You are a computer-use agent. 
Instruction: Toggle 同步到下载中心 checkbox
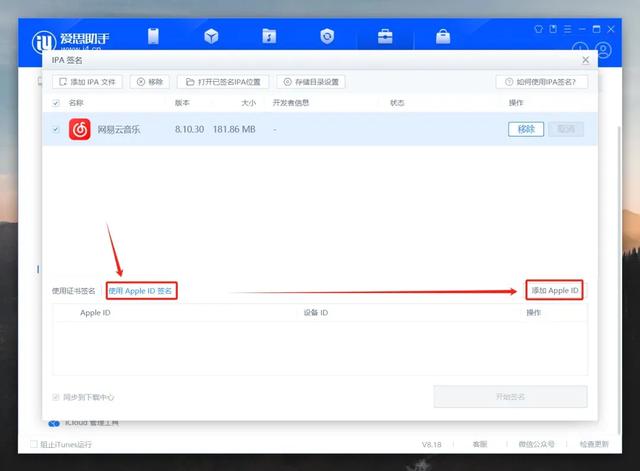pyautogui.click(x=56, y=397)
